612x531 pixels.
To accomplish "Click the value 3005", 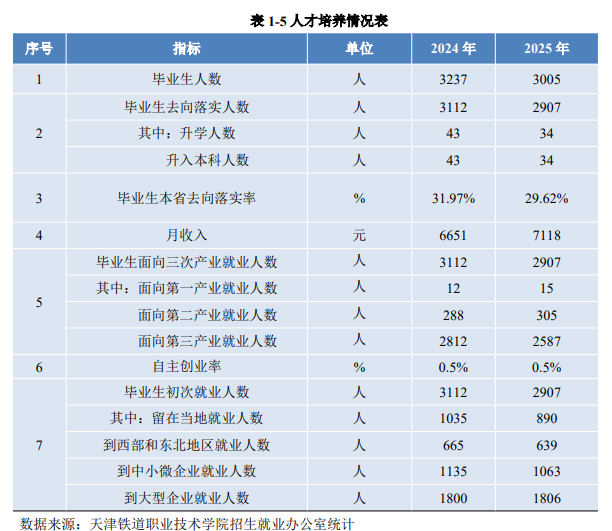I will [x=546, y=80].
